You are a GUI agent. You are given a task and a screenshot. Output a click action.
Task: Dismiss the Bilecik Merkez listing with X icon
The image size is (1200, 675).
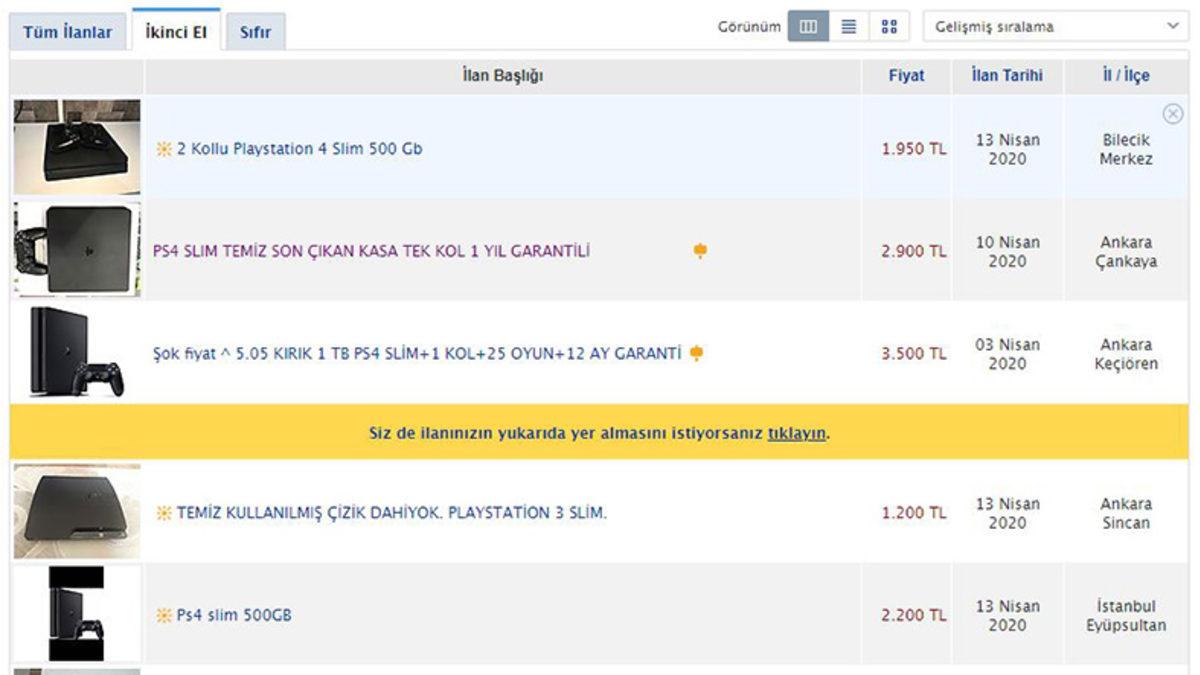[x=1173, y=114]
